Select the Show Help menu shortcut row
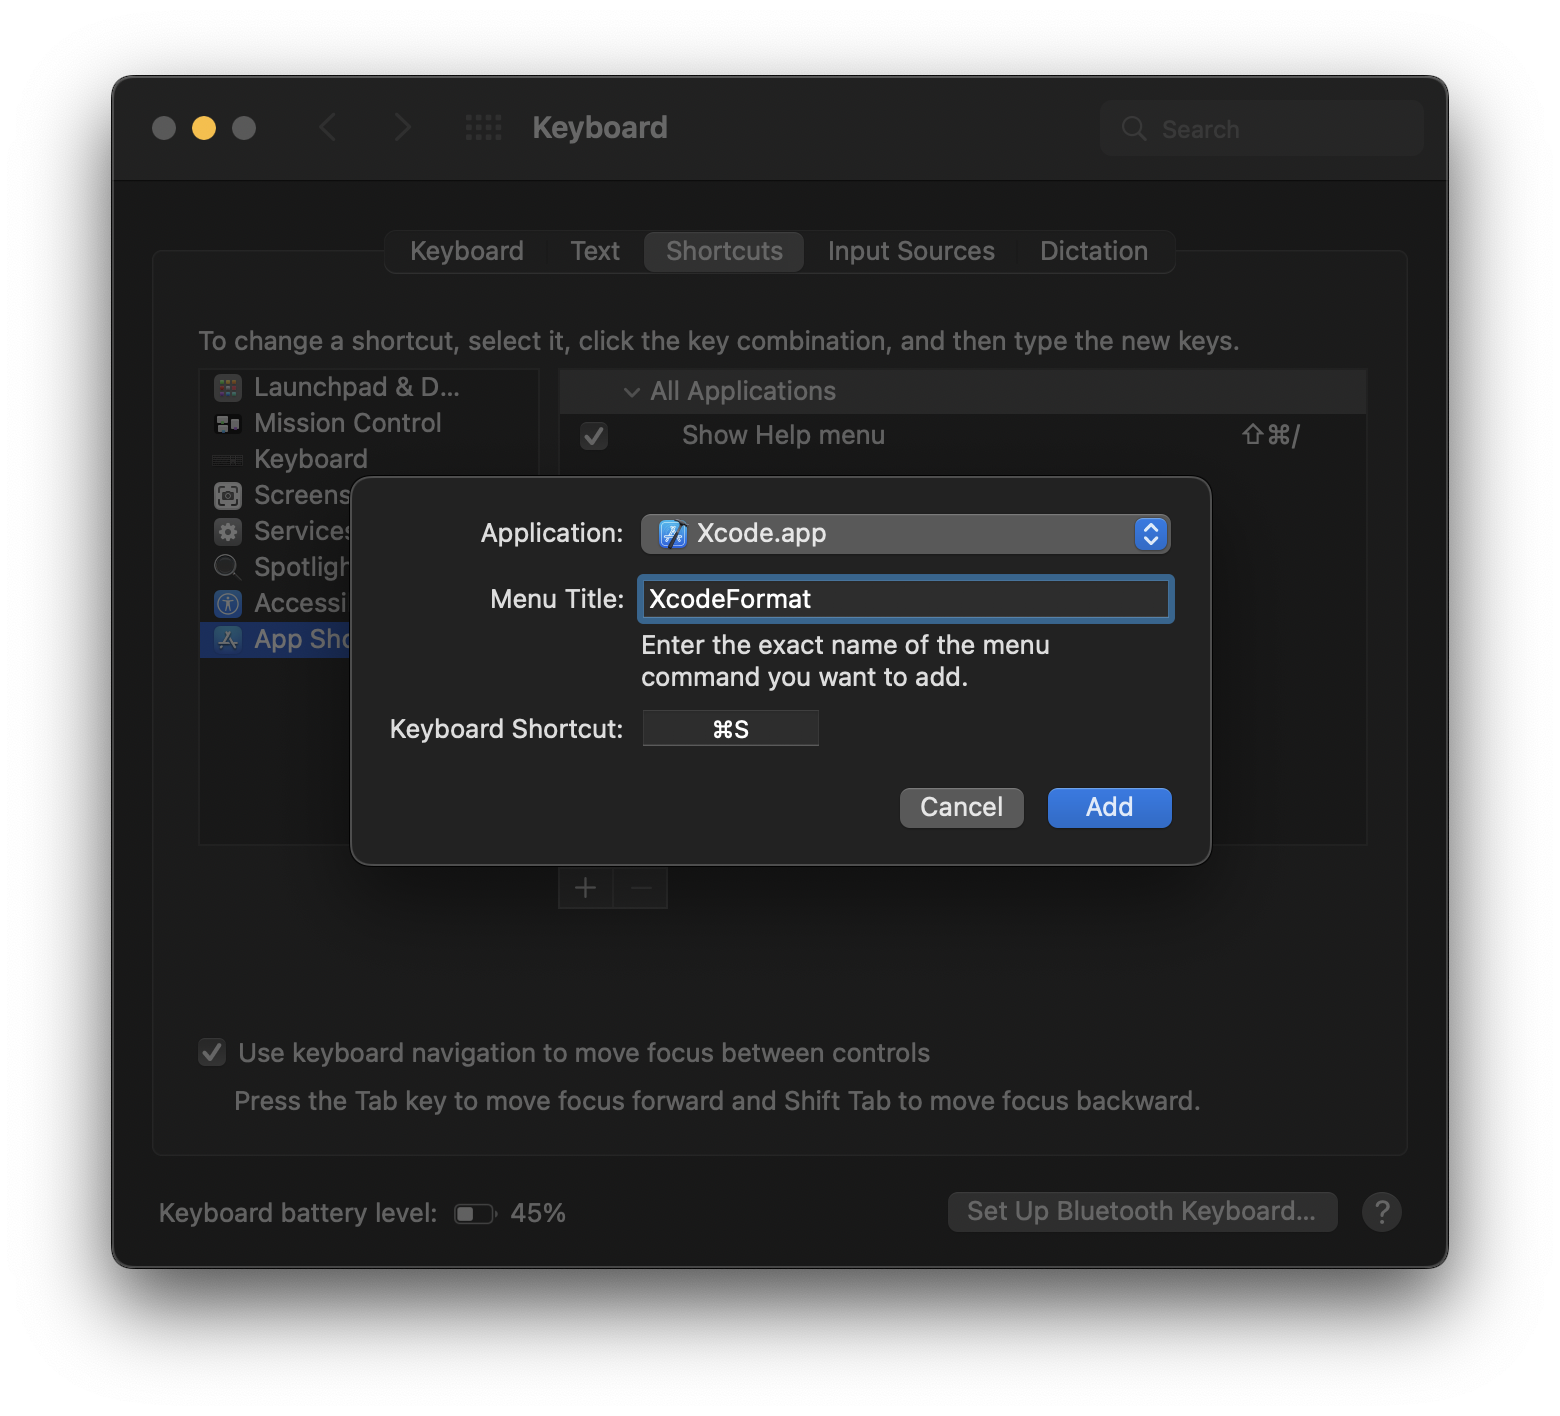The image size is (1560, 1416). (x=963, y=436)
